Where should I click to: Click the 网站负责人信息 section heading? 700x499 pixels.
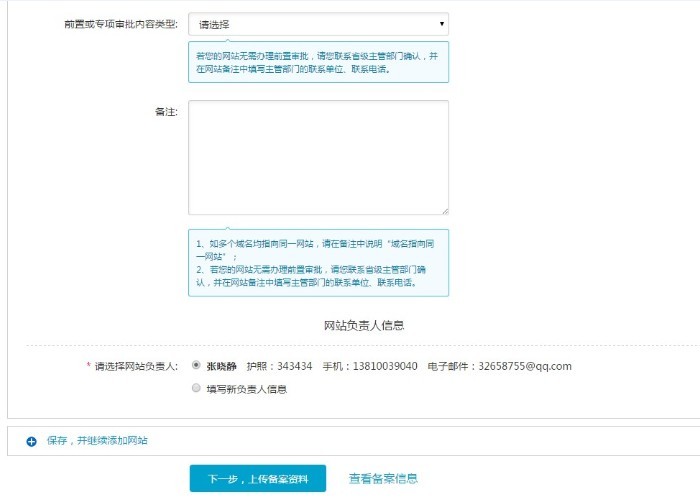coord(364,326)
